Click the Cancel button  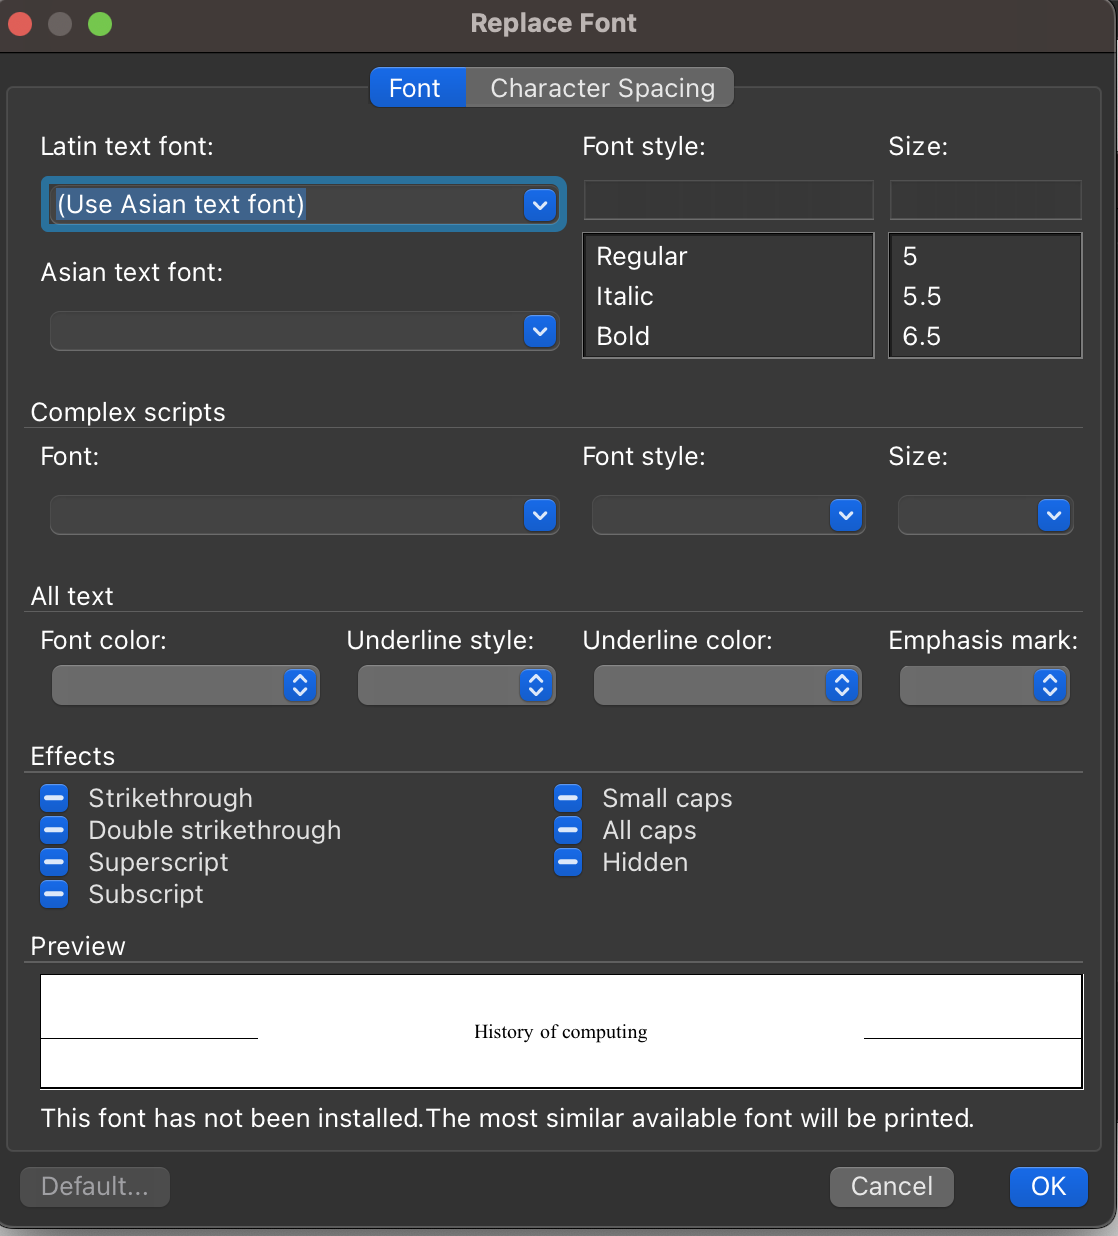click(x=891, y=1187)
